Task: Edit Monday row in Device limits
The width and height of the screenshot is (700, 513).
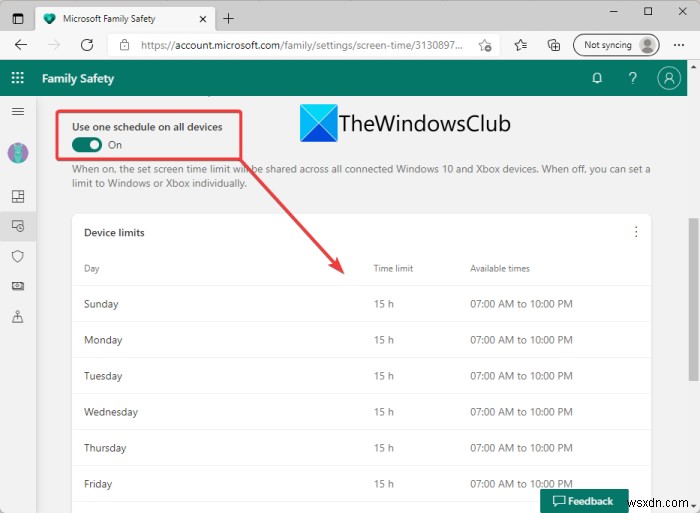Action: click(x=361, y=340)
